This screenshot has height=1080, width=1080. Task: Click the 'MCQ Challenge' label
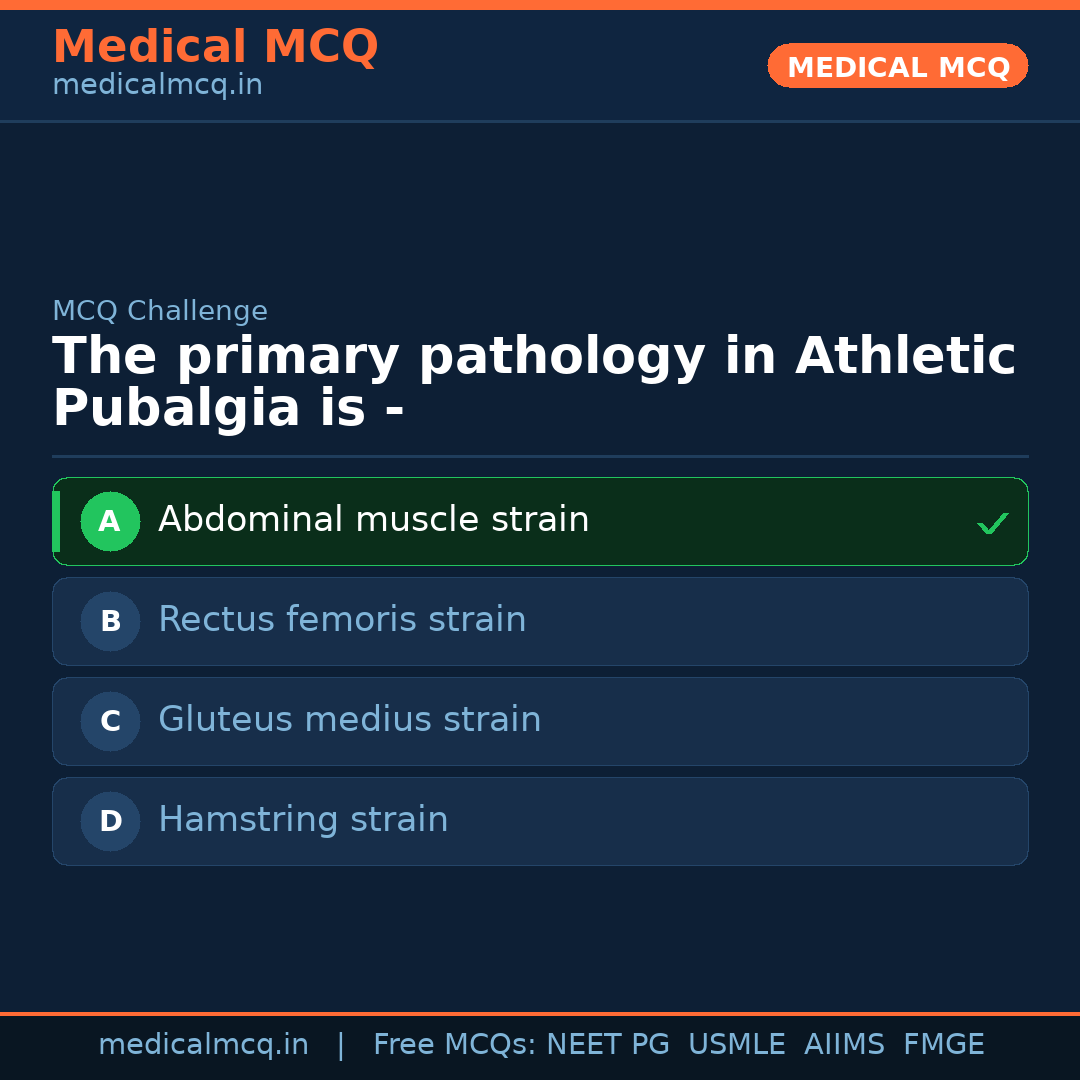[160, 311]
